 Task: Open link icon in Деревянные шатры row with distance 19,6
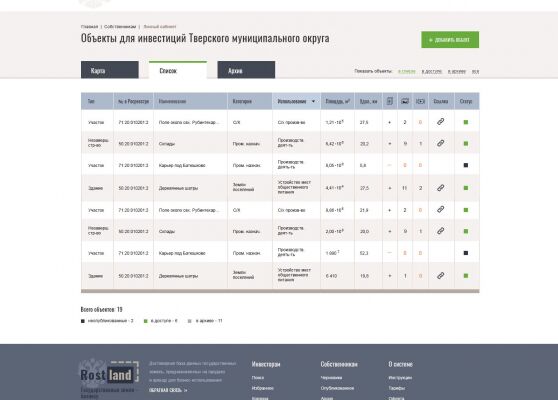pyautogui.click(x=441, y=275)
